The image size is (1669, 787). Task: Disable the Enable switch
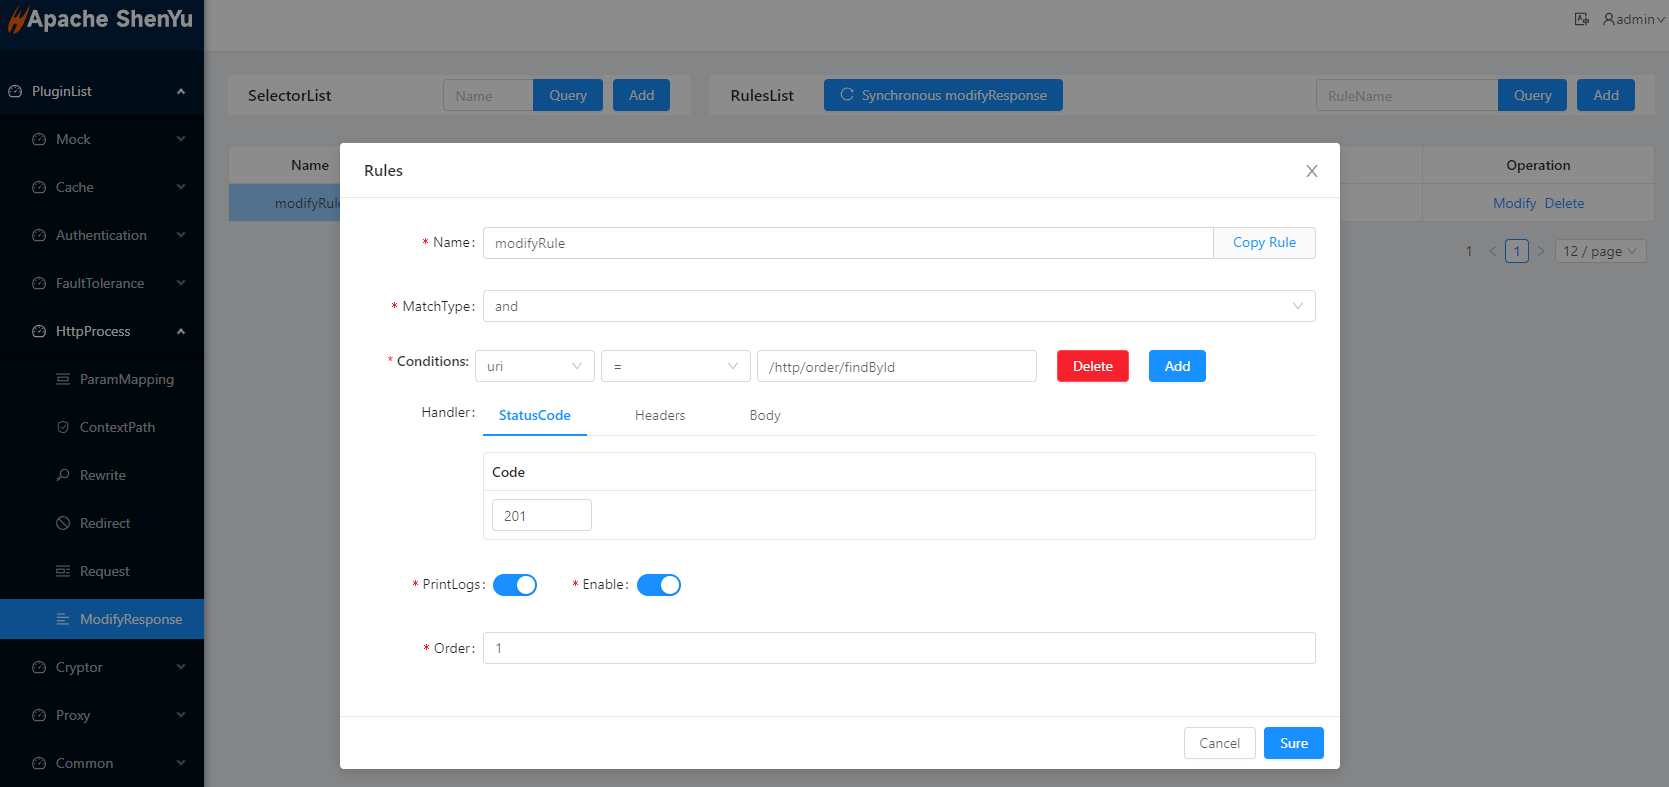[x=659, y=585]
